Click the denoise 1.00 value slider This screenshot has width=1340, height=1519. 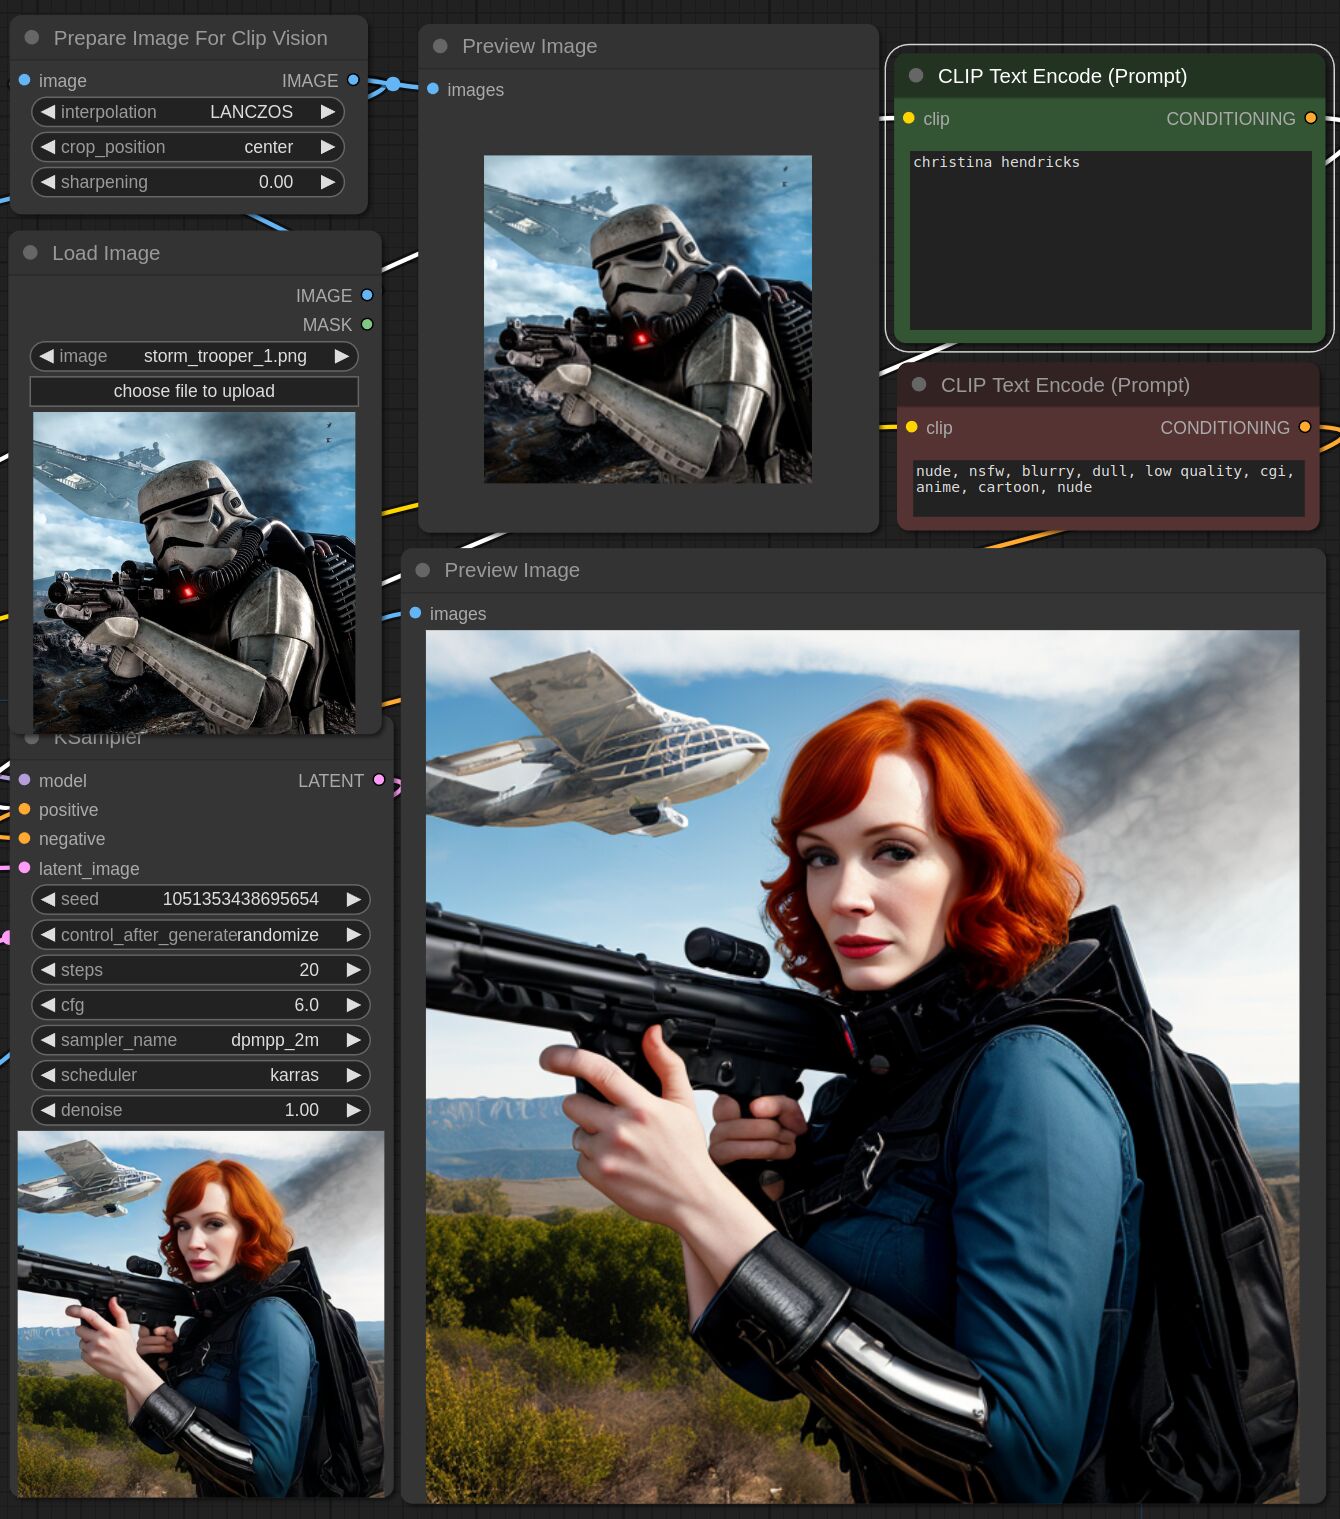pos(200,1110)
